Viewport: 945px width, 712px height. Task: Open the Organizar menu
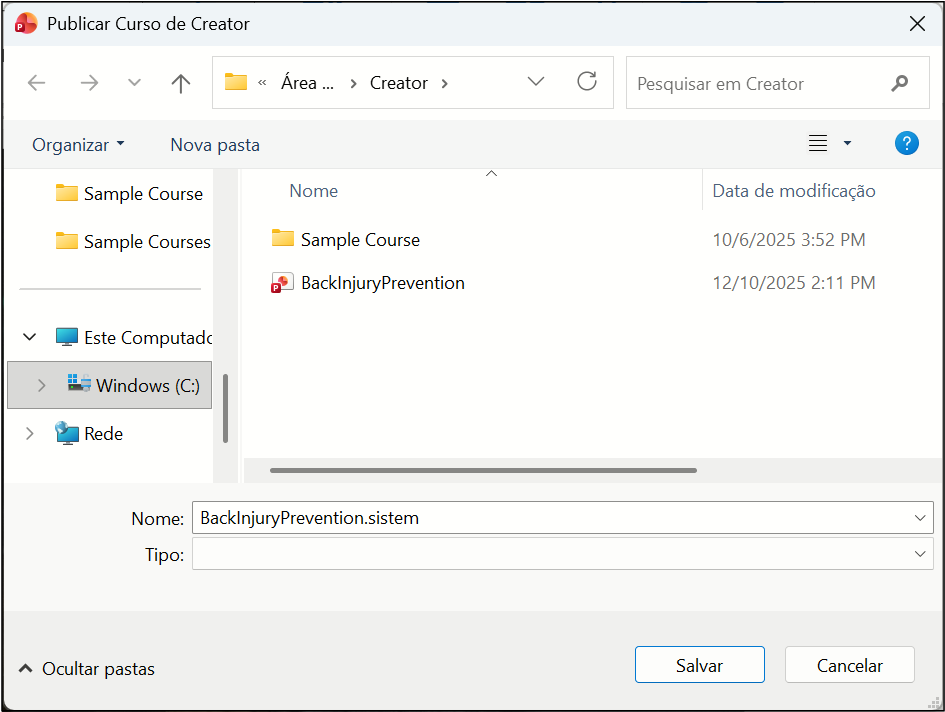pyautogui.click(x=78, y=145)
